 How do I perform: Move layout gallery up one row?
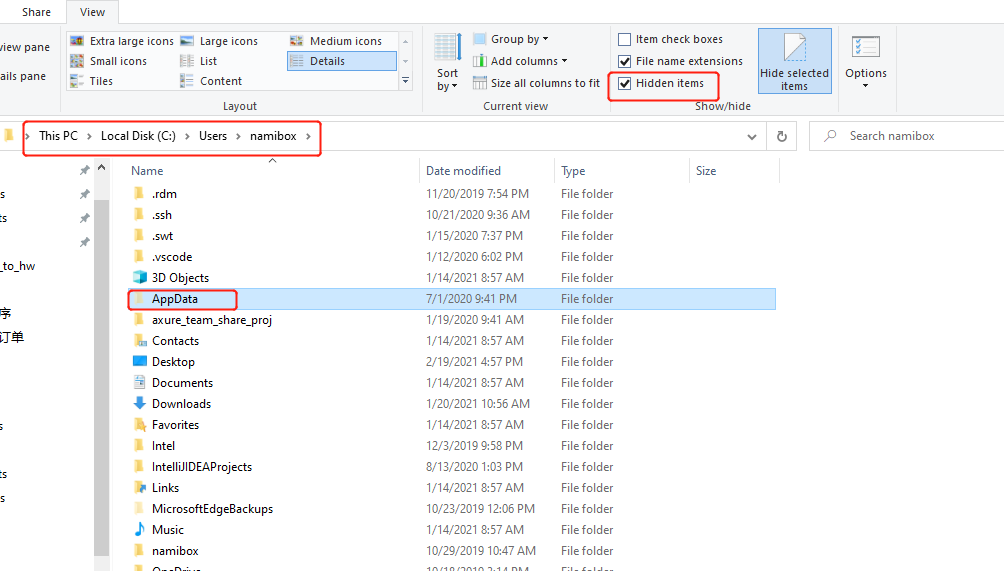click(x=405, y=41)
